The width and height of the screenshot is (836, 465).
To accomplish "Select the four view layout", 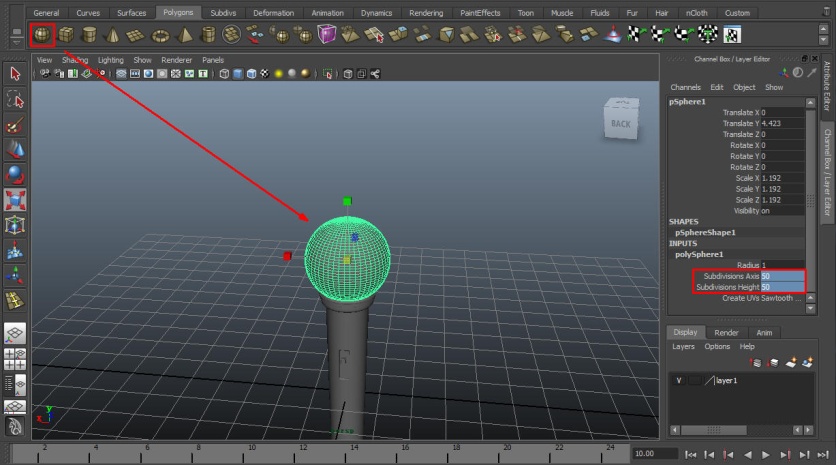I will click(15, 359).
